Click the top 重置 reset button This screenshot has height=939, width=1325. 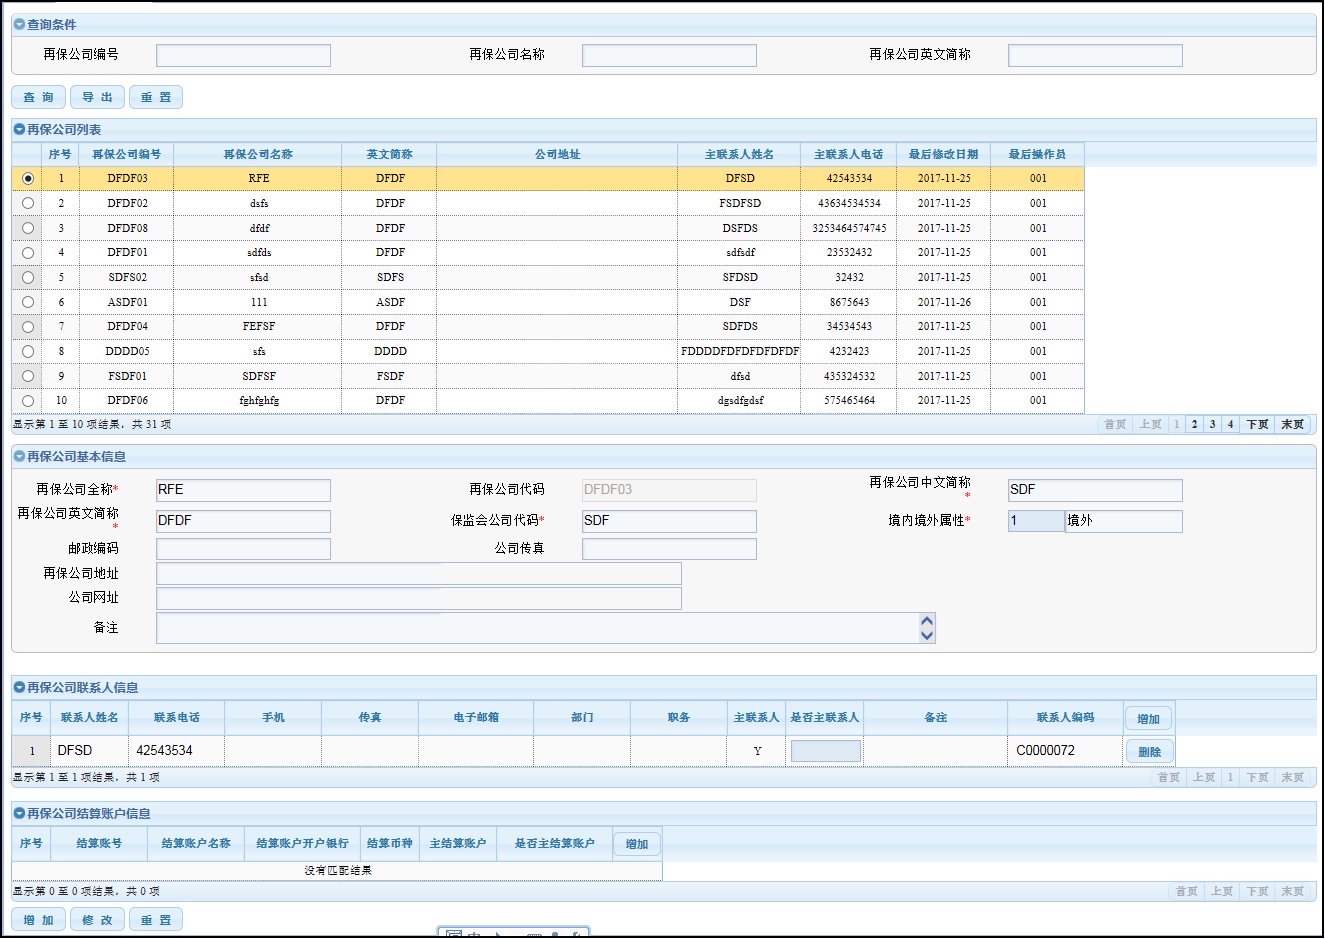(x=156, y=97)
